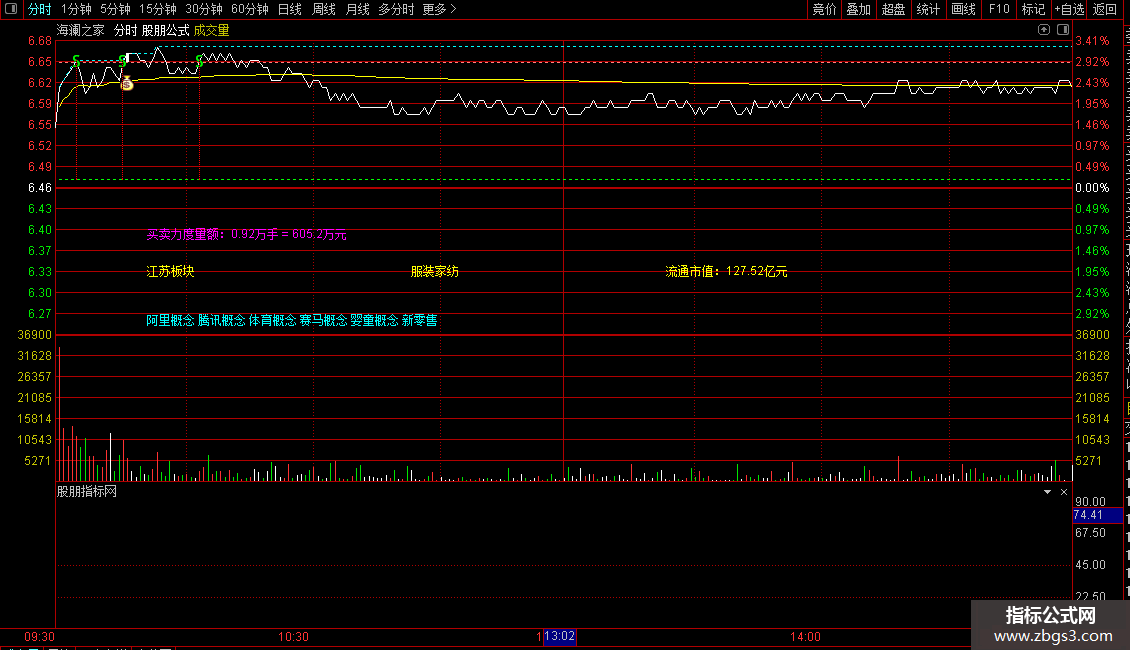Image resolution: width=1130 pixels, height=650 pixels.
Task: Click the 13:02 time marker on axis
Action: pyautogui.click(x=559, y=636)
